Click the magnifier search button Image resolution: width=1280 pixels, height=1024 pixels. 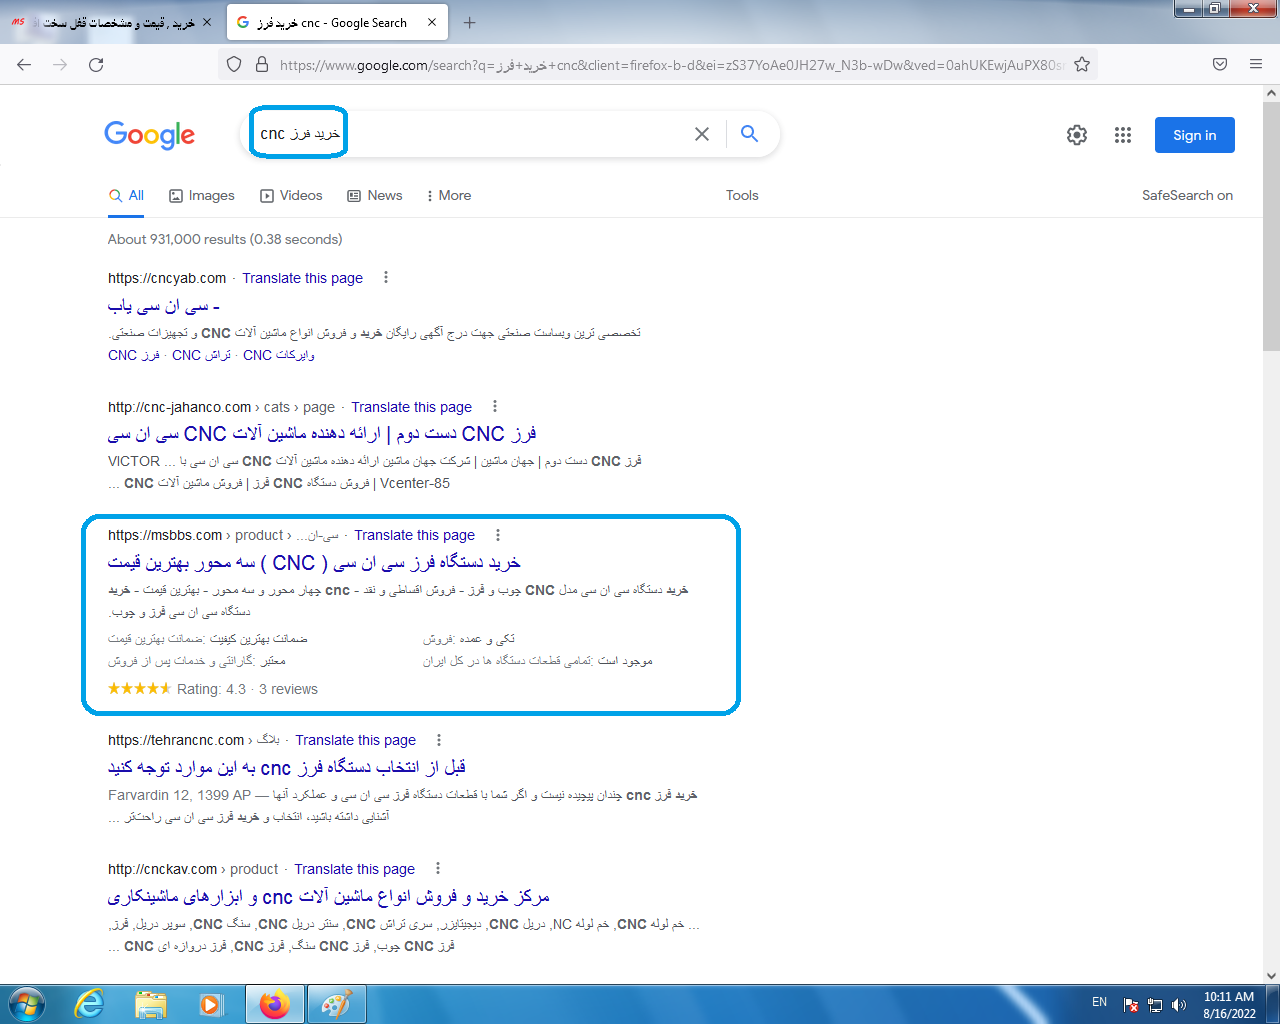point(749,134)
